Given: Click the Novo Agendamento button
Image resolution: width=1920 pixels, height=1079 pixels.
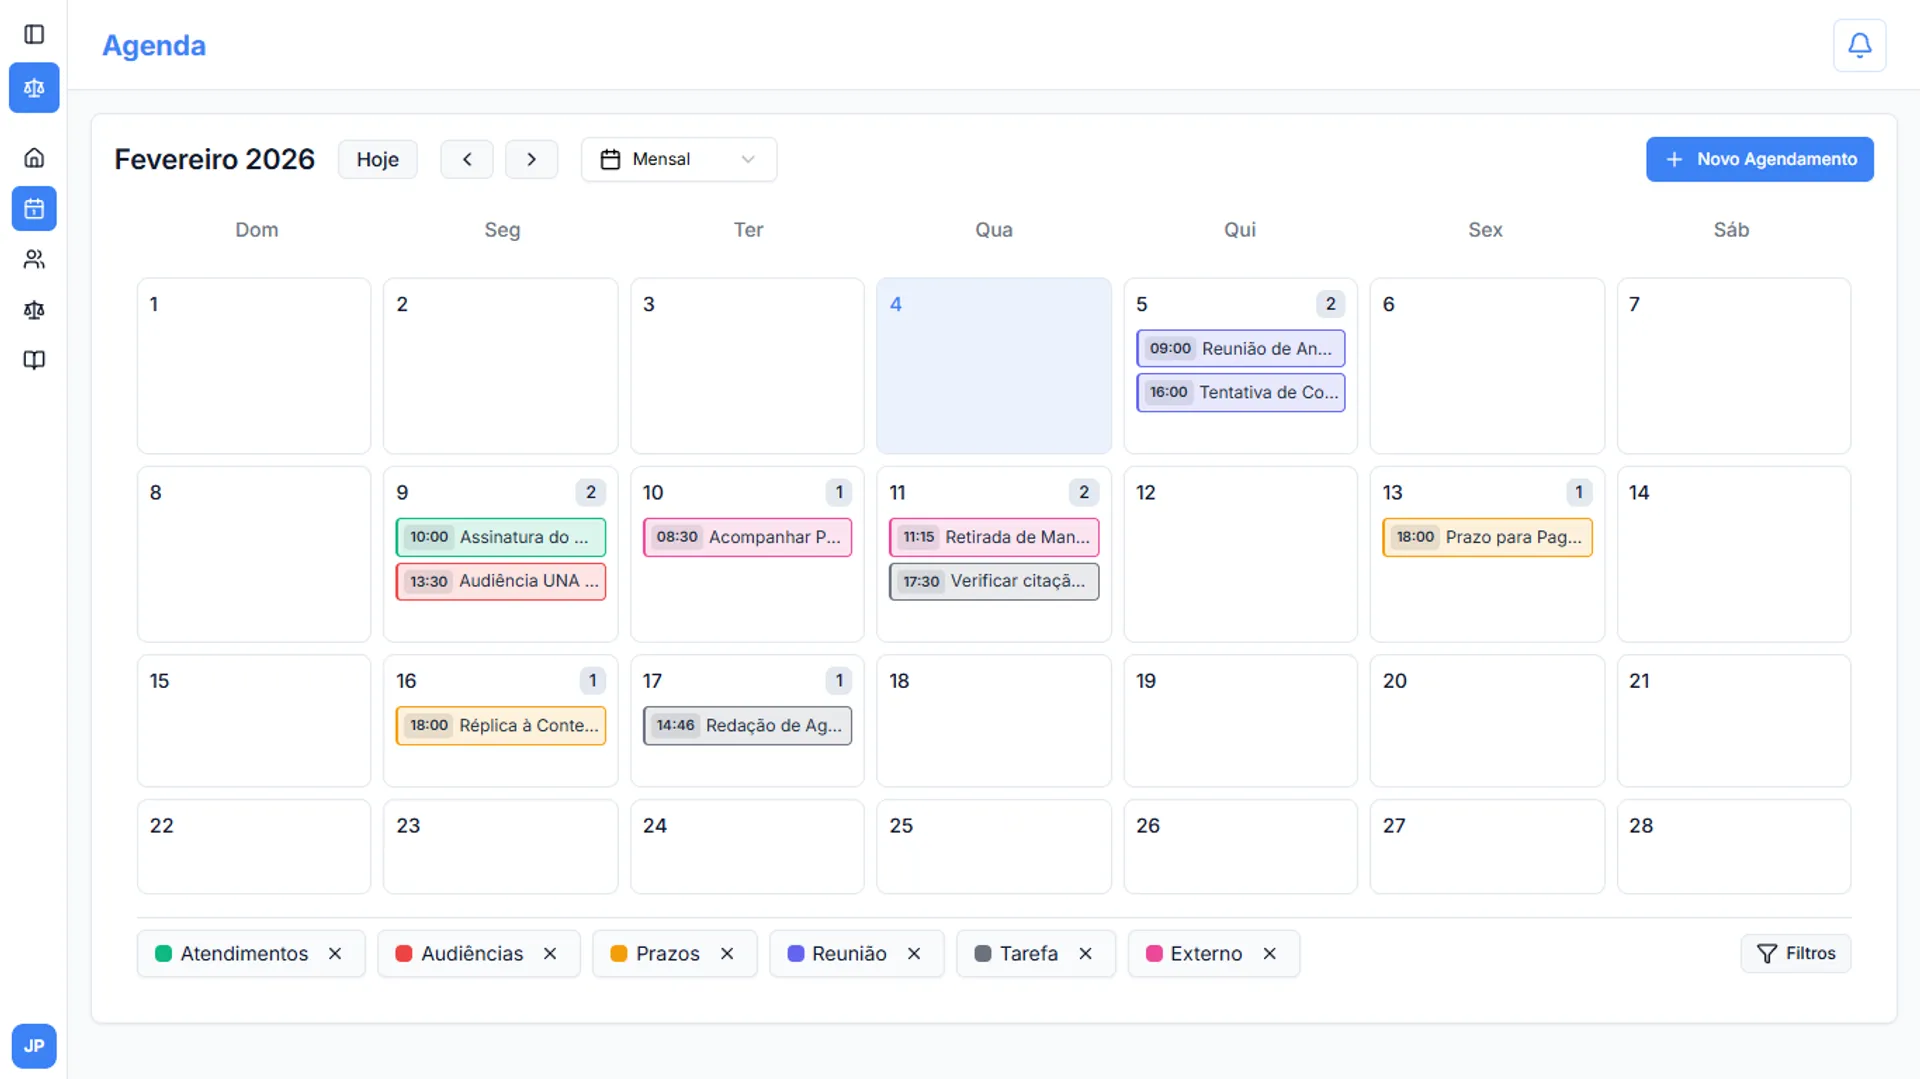Looking at the screenshot, I should 1759,159.
